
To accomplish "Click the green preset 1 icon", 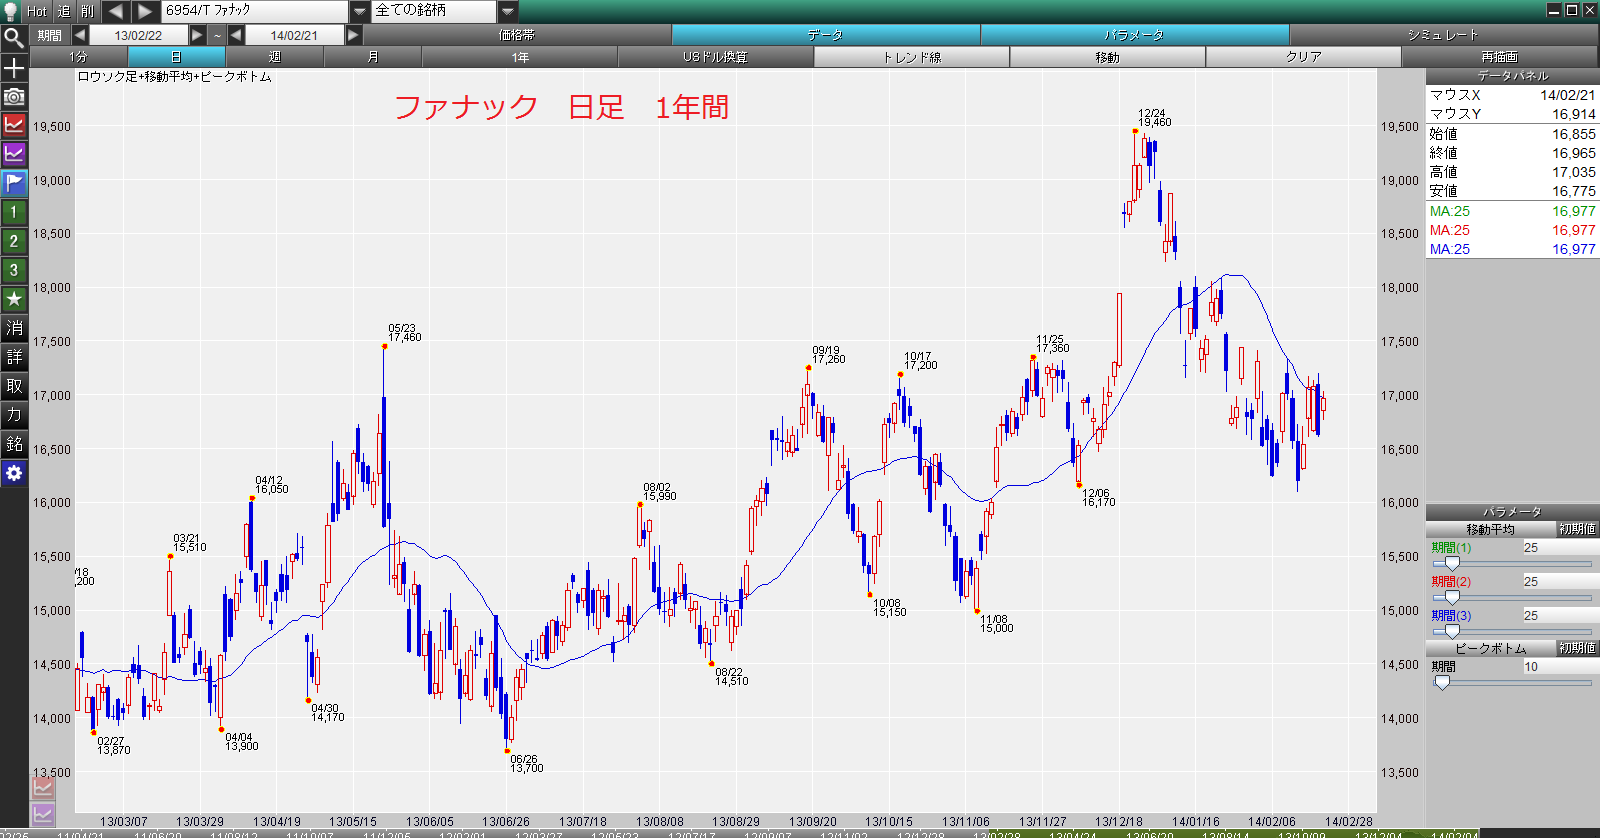I will pos(14,212).
